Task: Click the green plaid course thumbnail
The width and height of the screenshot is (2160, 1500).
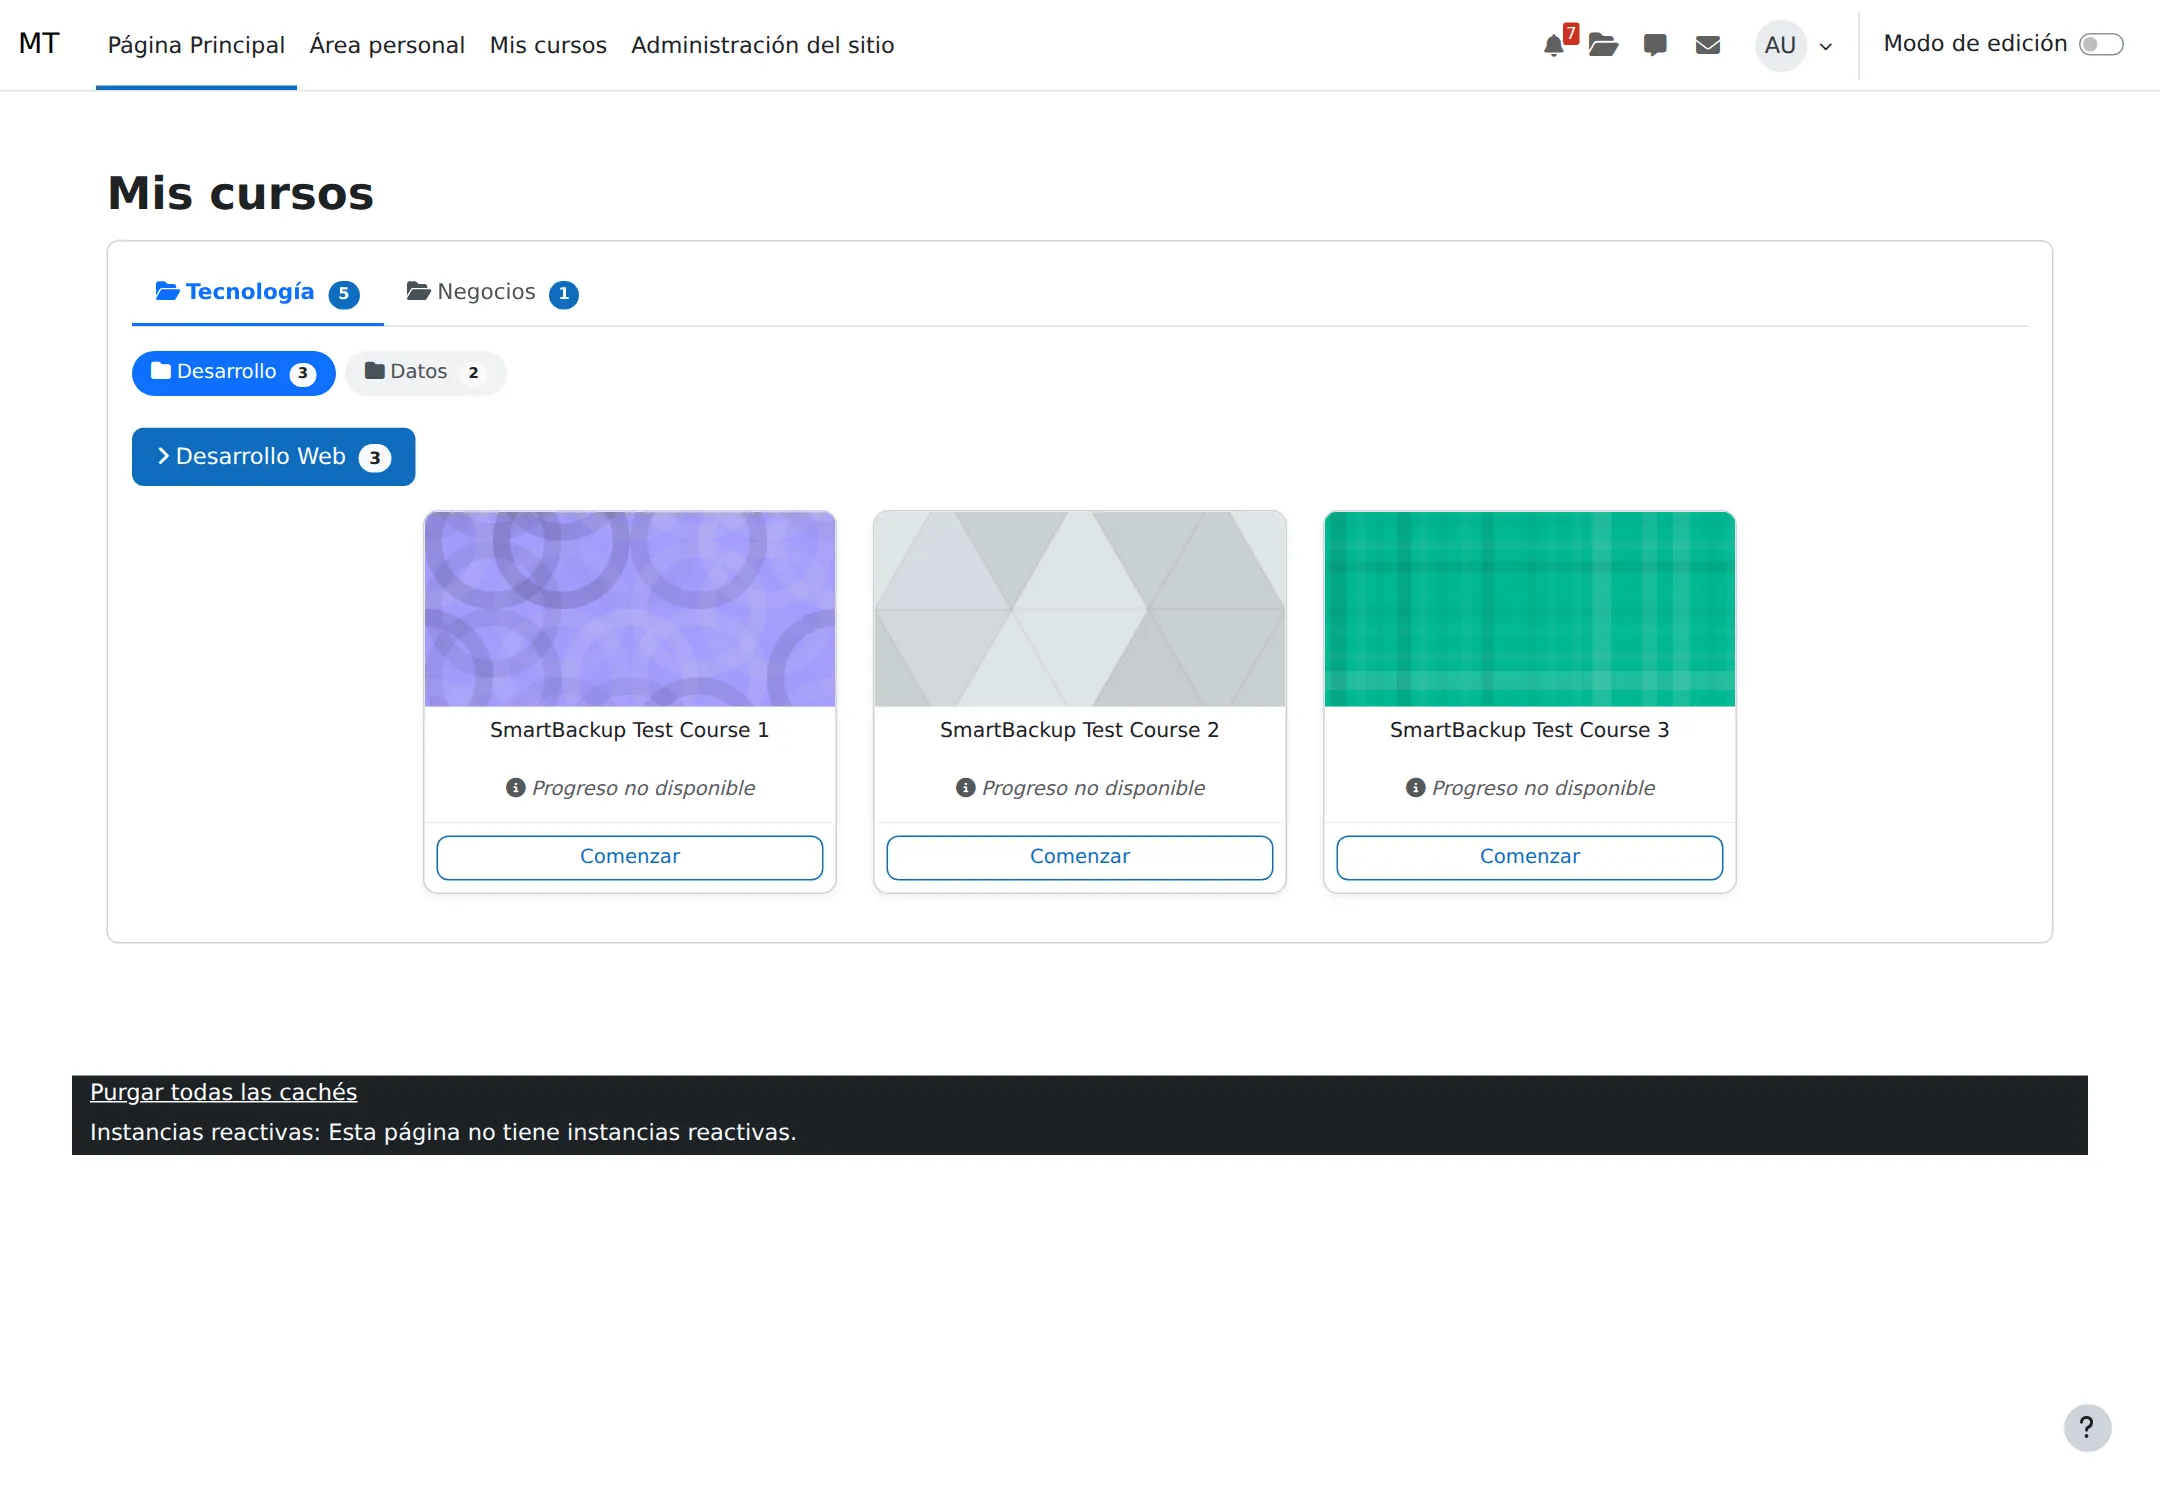Action: [x=1530, y=609]
